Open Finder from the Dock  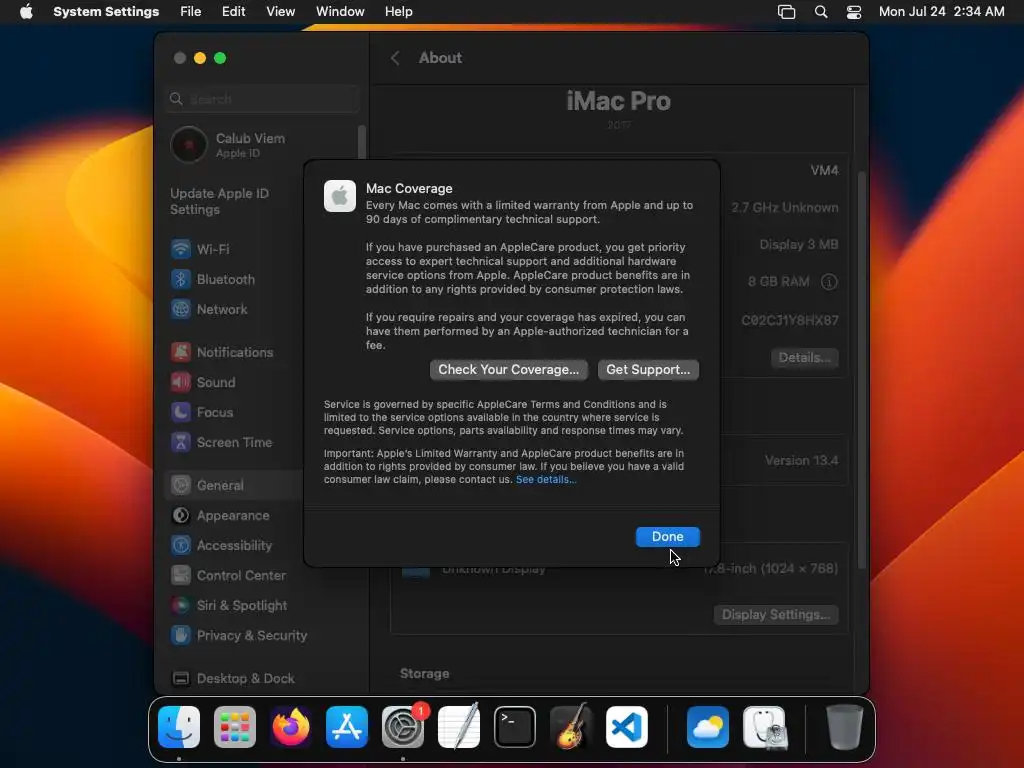click(x=179, y=727)
